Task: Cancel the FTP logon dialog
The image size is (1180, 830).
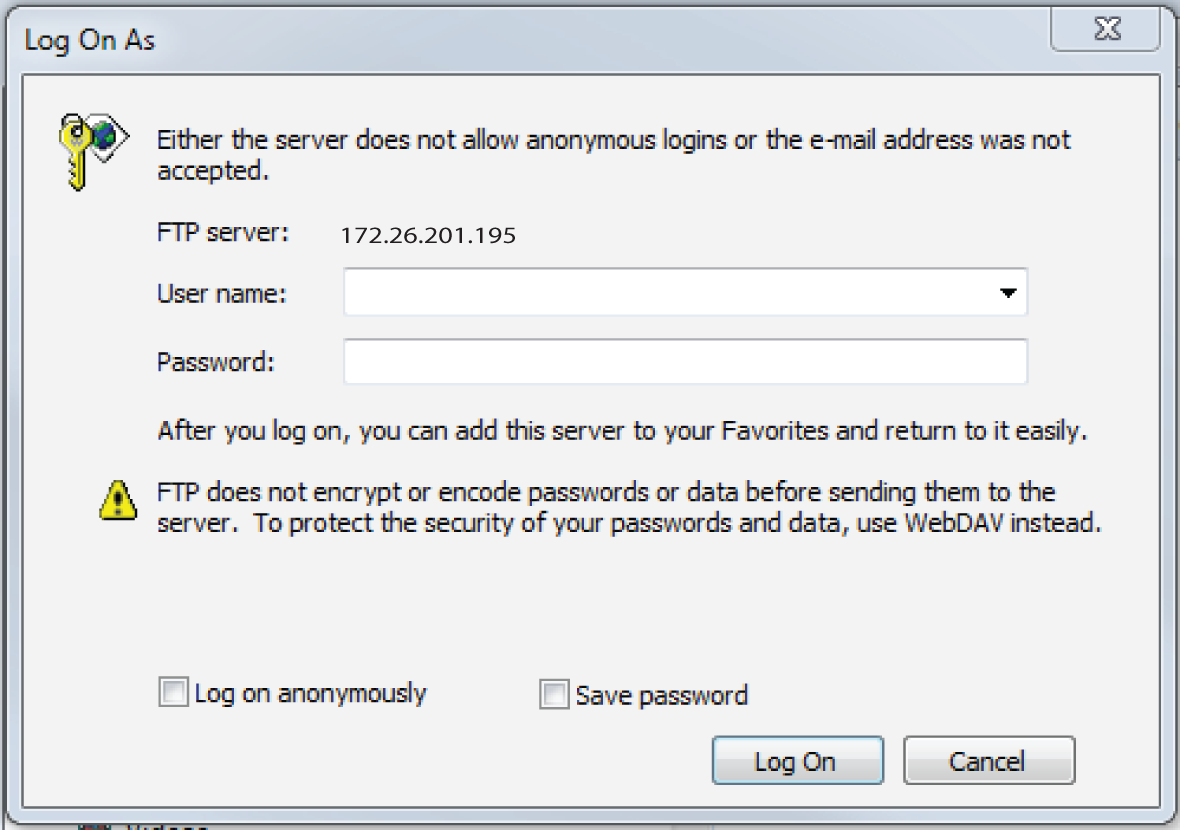Action: click(x=988, y=761)
